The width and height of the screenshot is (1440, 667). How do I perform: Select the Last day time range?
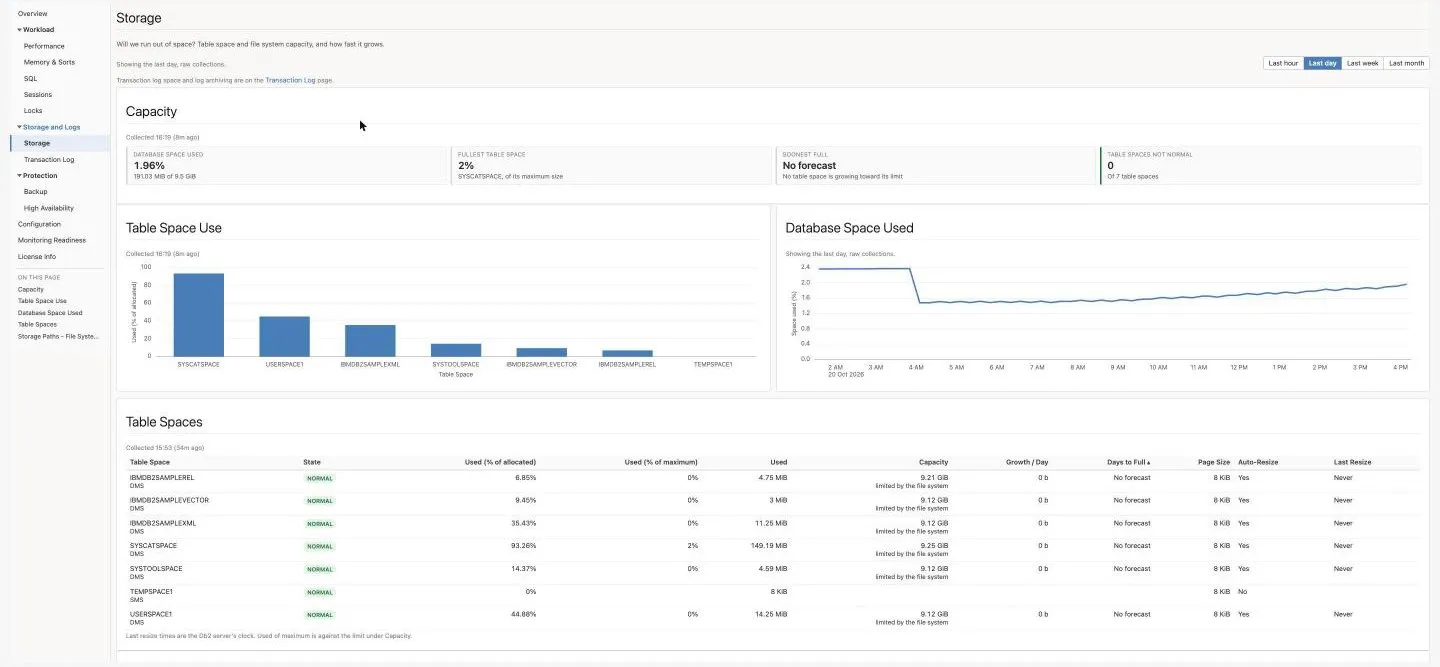tap(1322, 63)
